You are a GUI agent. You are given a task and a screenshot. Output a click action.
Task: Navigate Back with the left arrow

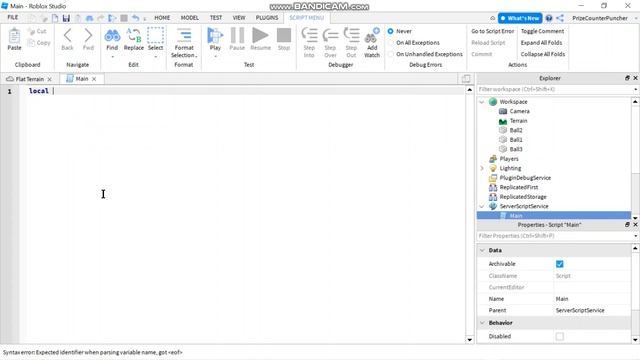coord(67,36)
